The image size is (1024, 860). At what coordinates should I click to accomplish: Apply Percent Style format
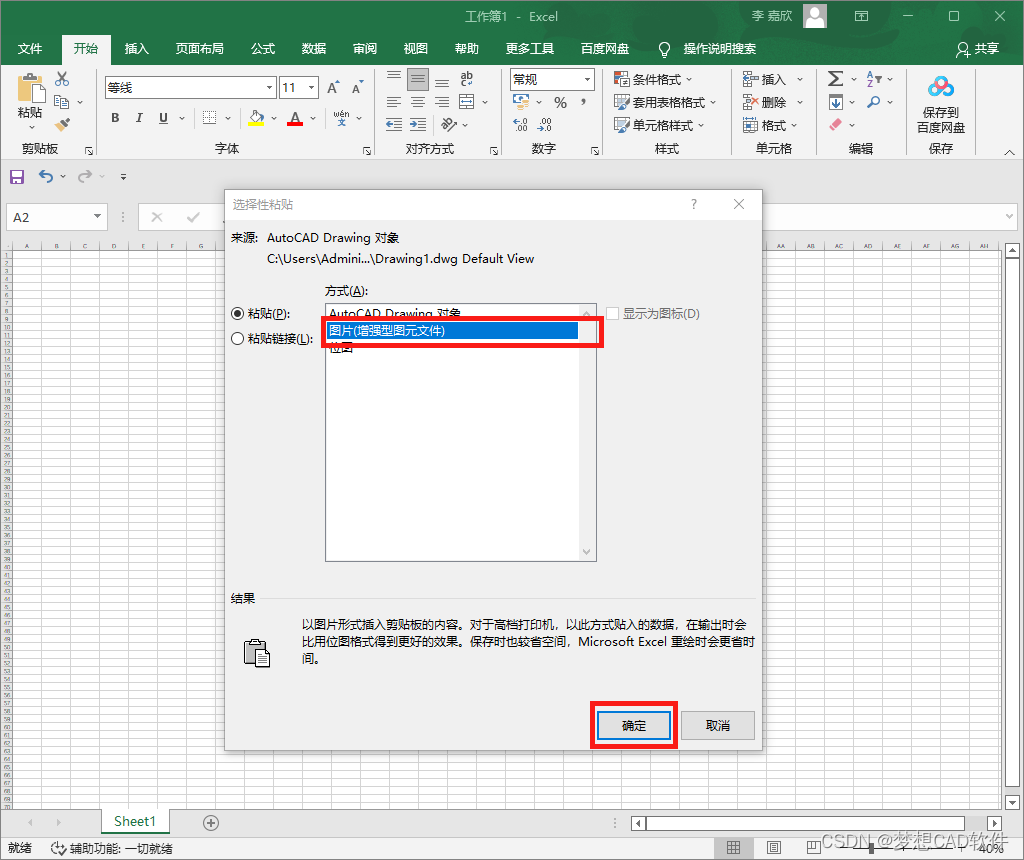pyautogui.click(x=560, y=103)
